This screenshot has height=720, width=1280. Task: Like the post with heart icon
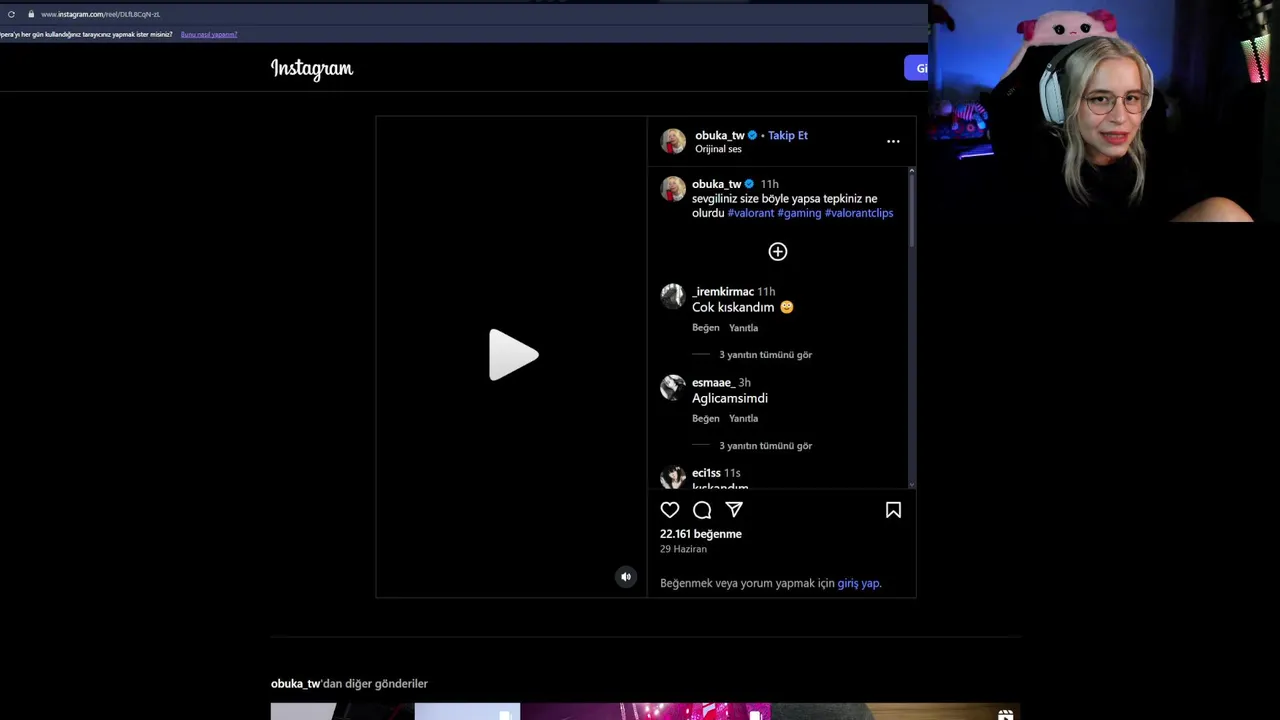coord(670,510)
